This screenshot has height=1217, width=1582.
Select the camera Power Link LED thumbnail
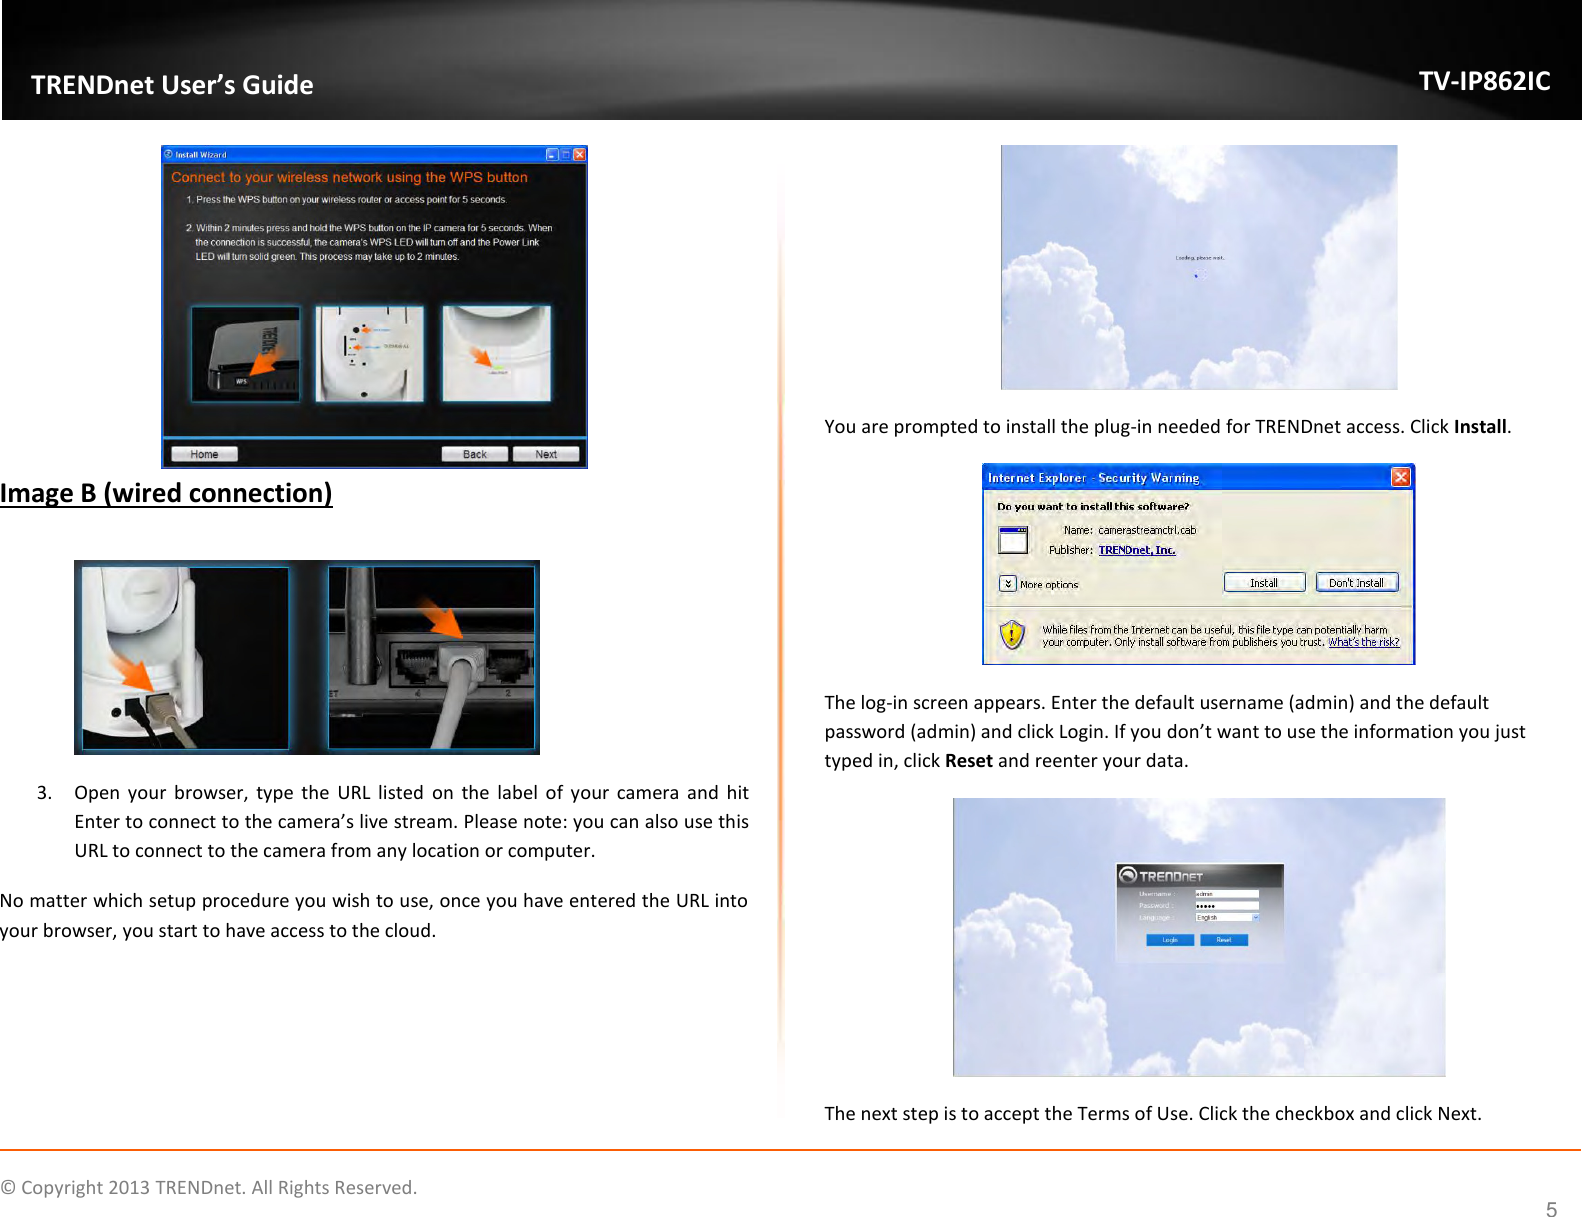point(497,354)
